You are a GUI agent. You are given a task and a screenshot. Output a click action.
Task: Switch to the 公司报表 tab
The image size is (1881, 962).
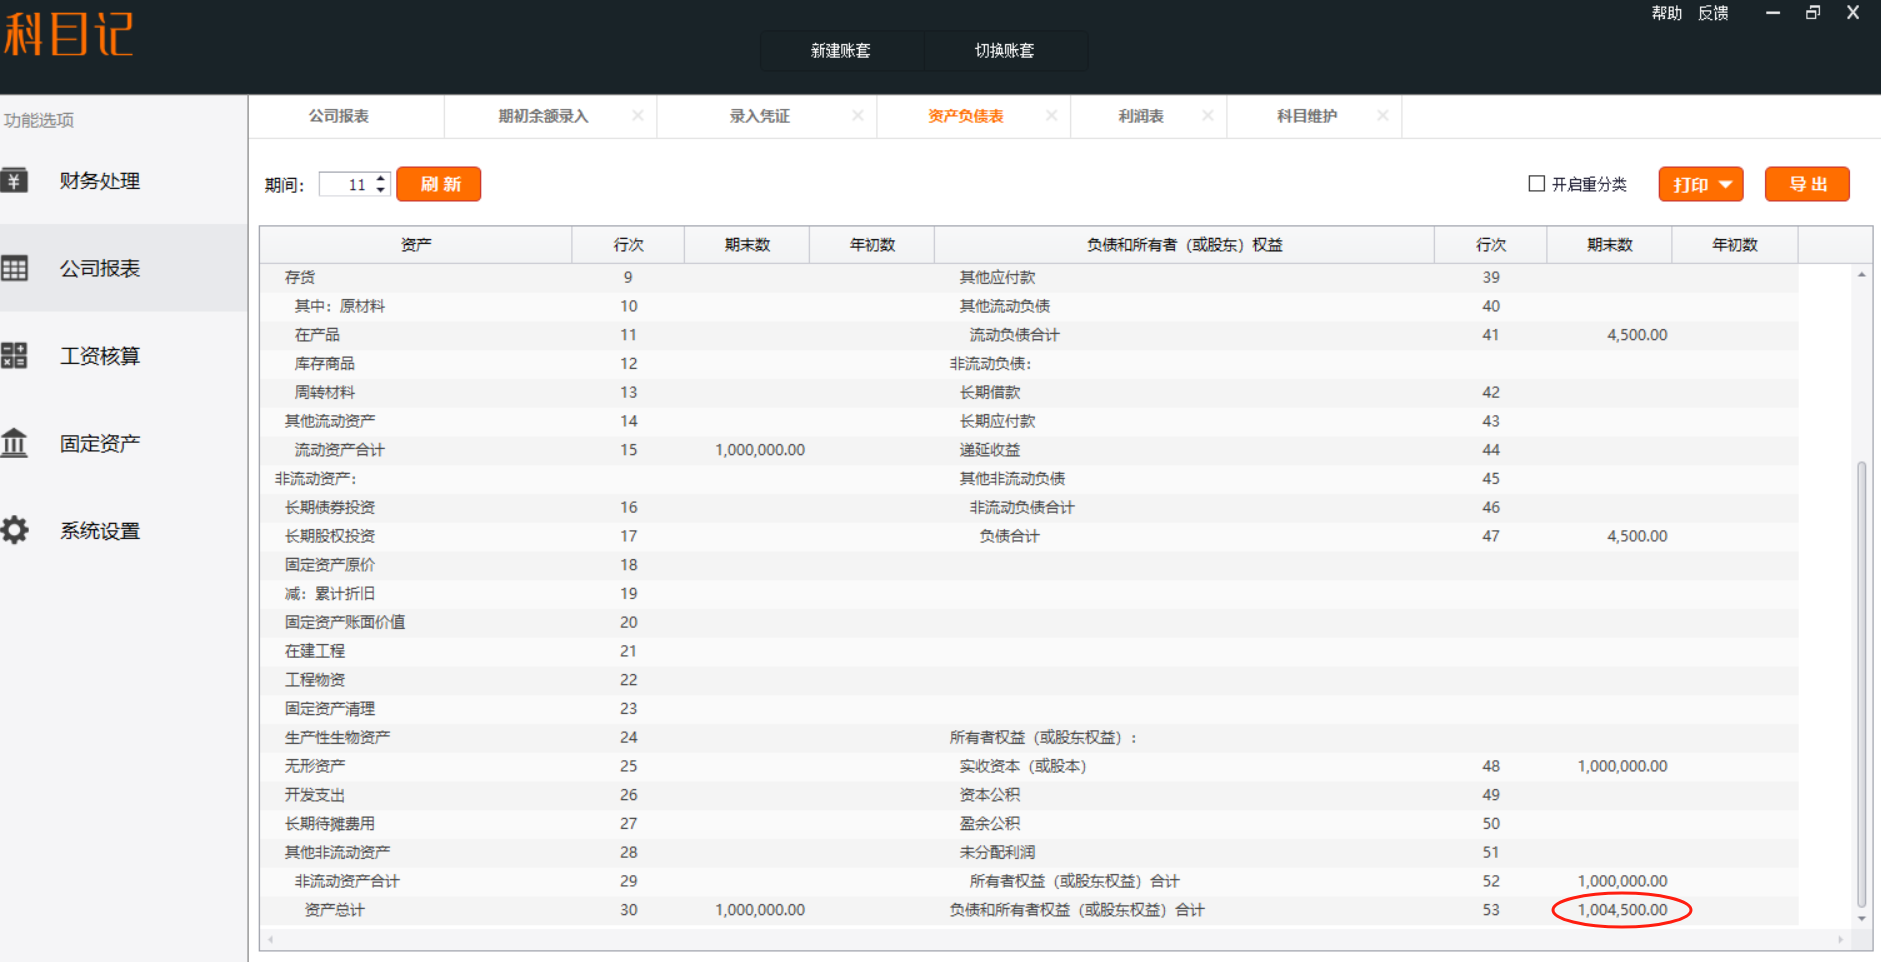[x=338, y=116]
